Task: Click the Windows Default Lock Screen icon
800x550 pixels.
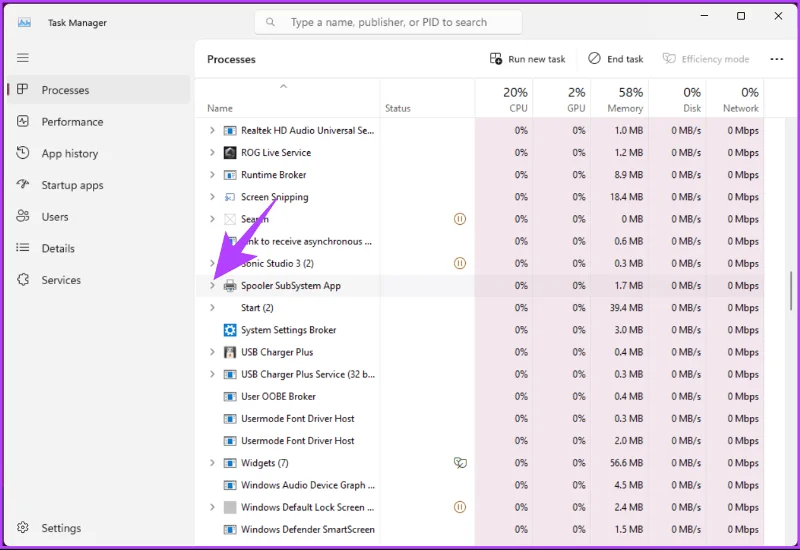Action: click(230, 507)
